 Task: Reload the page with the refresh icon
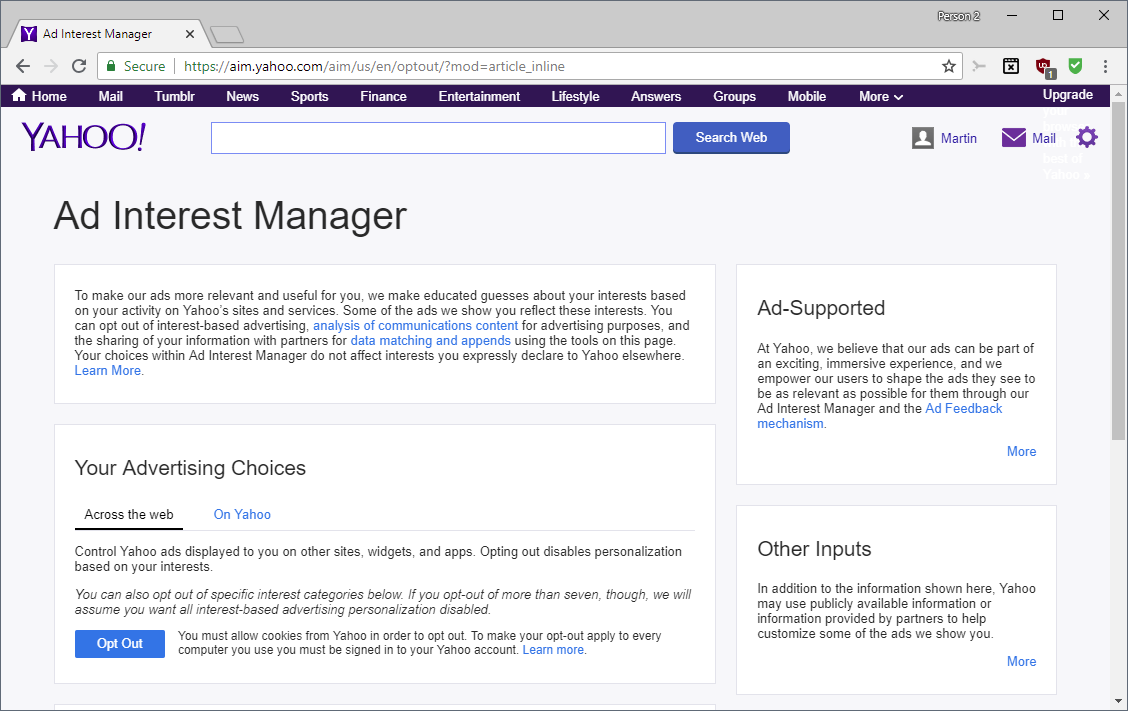pyautogui.click(x=79, y=66)
